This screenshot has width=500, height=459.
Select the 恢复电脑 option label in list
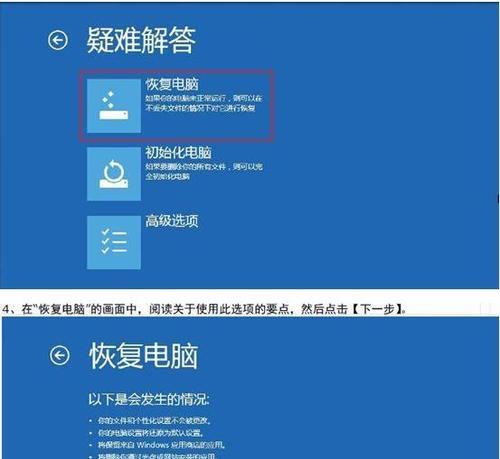172,84
